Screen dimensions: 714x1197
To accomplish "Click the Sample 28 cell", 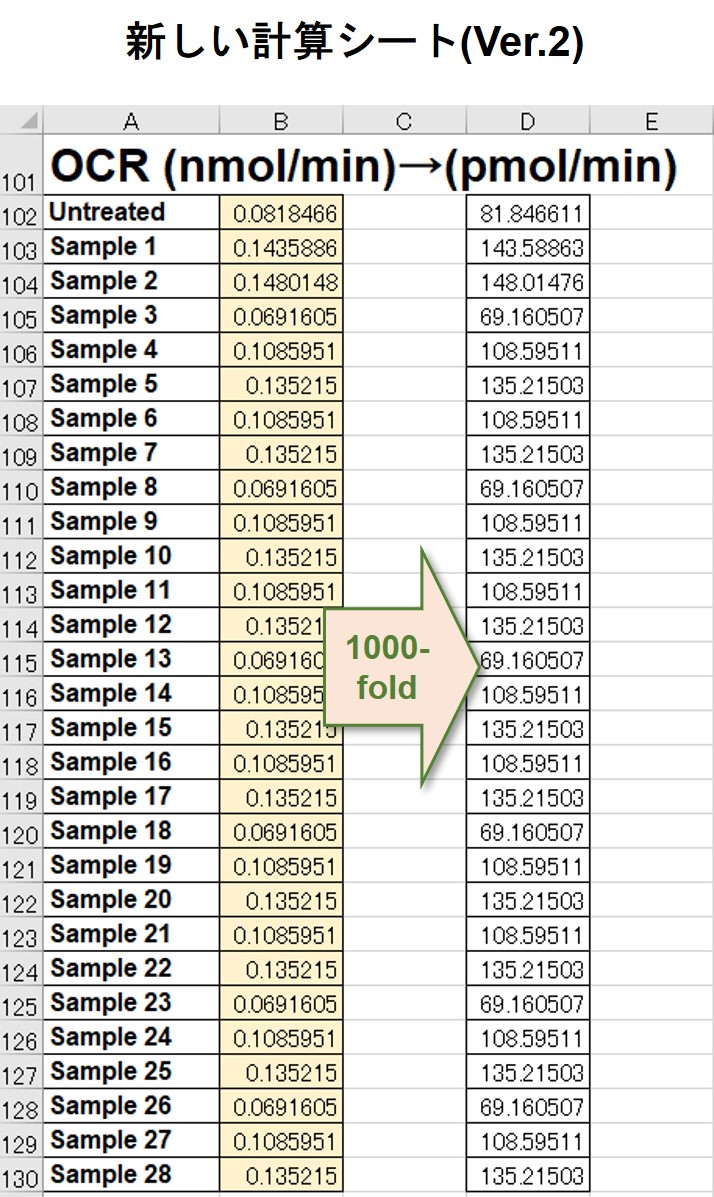I will point(131,1174).
